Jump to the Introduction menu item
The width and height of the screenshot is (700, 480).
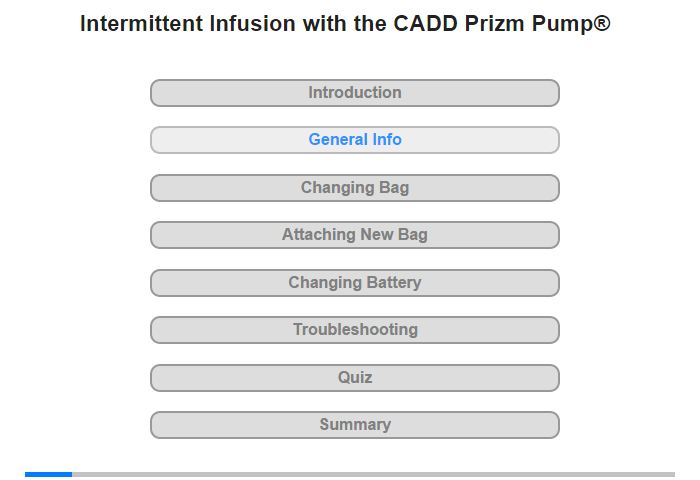(354, 93)
